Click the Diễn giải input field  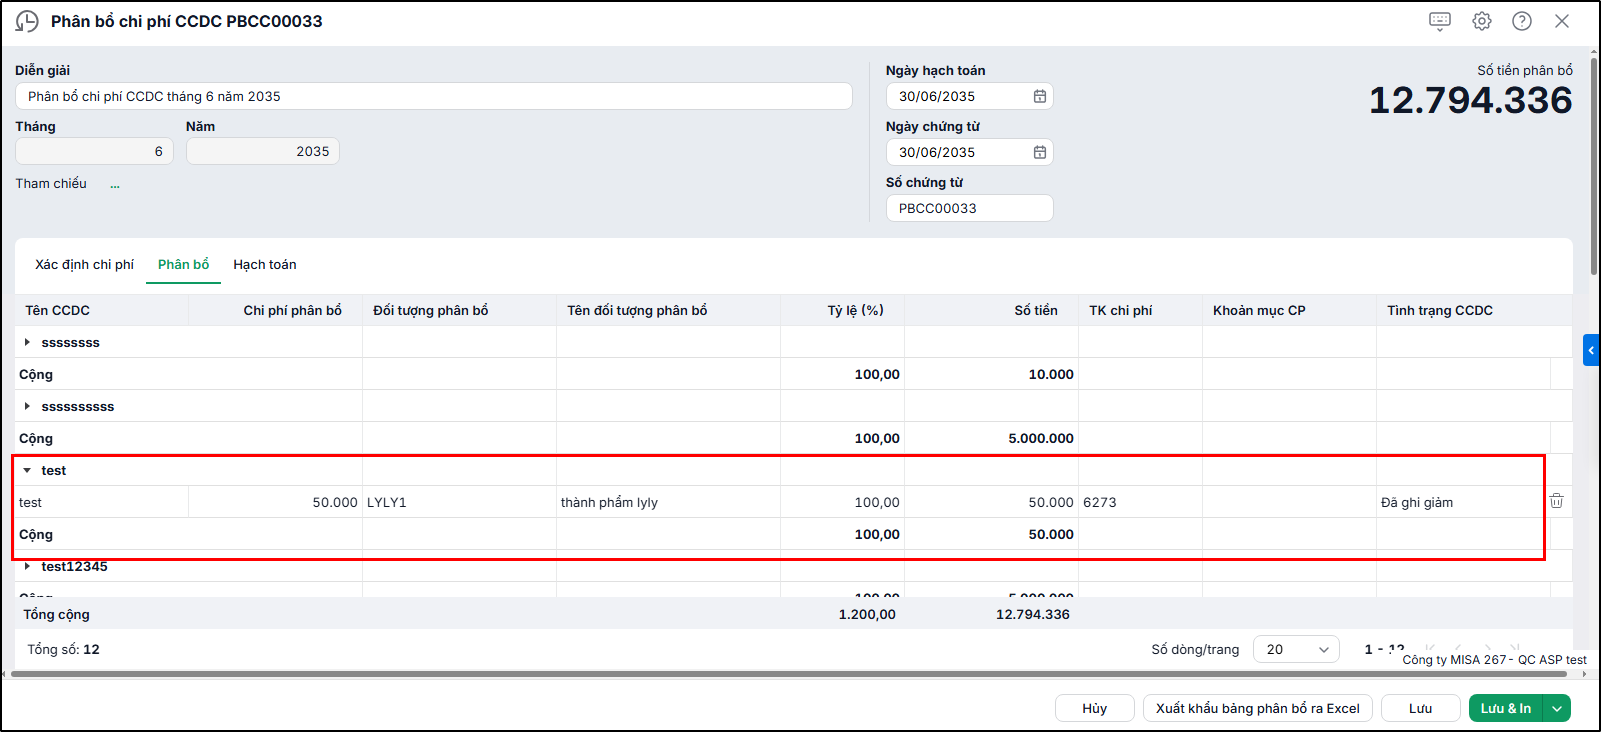[x=434, y=96]
